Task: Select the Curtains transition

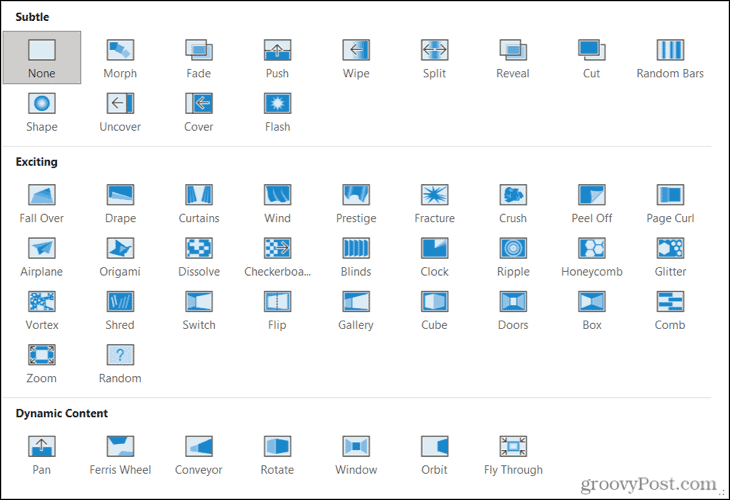Action: pyautogui.click(x=199, y=203)
